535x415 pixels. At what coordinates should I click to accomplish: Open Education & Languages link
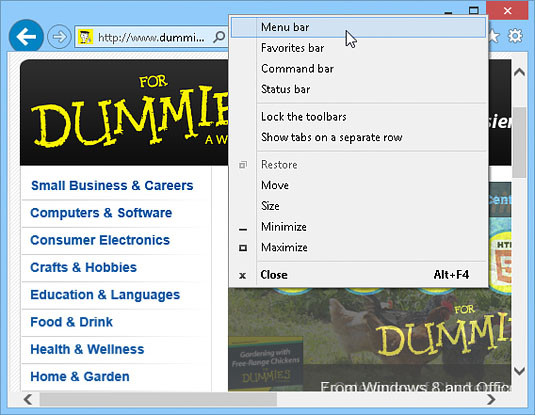[105, 295]
